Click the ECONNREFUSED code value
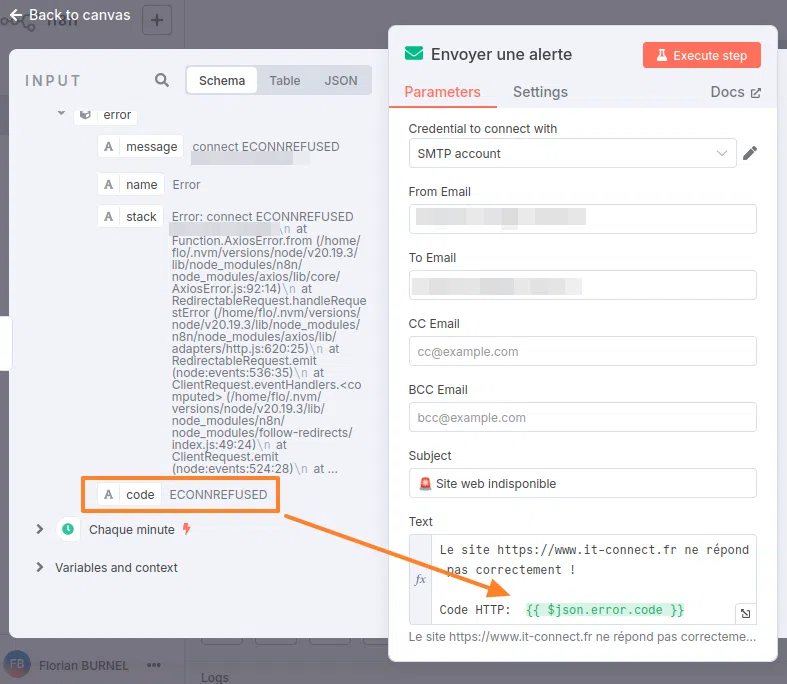The width and height of the screenshot is (787, 684). click(x=218, y=494)
